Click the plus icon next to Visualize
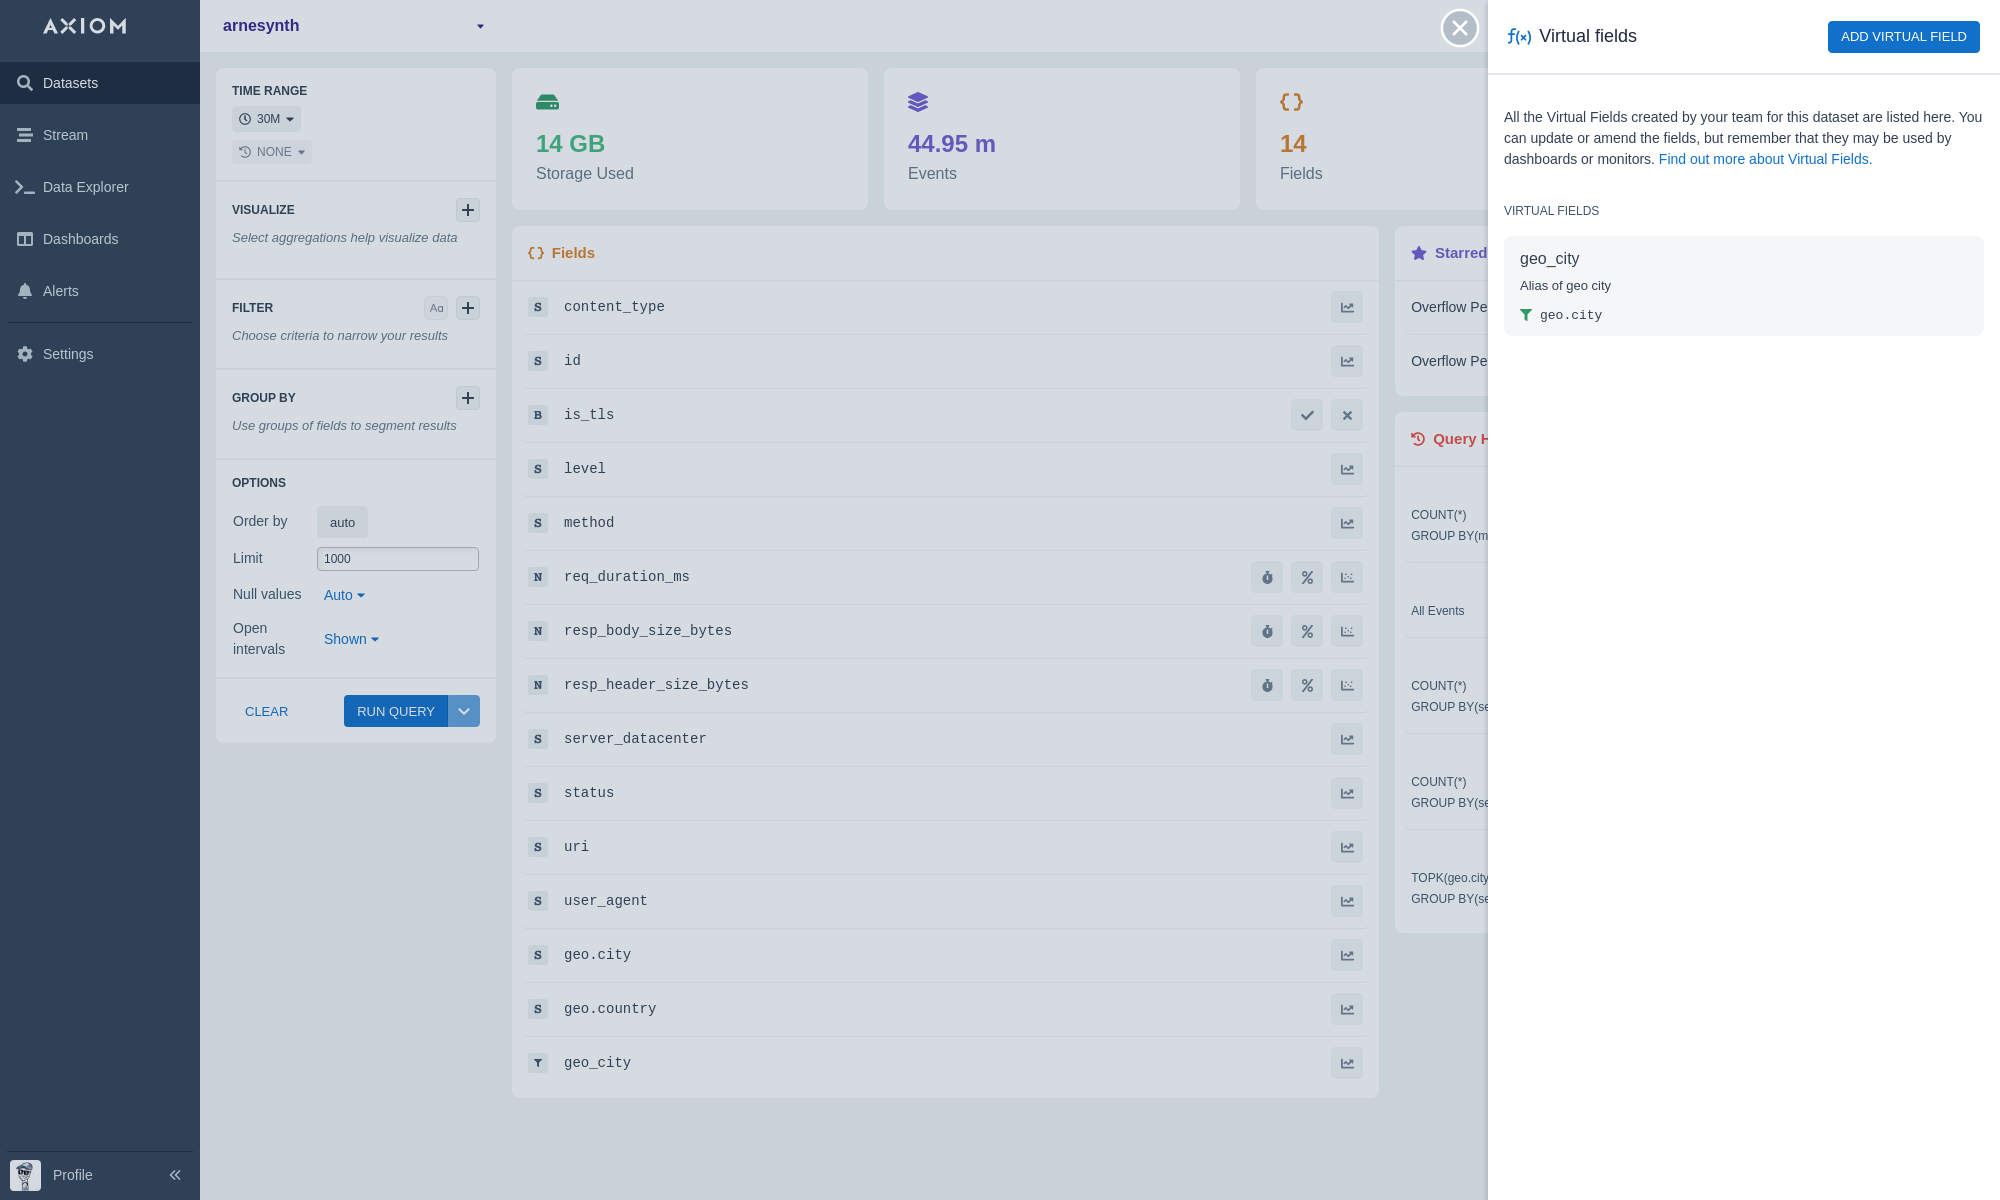Viewport: 2000px width, 1200px height. point(468,210)
